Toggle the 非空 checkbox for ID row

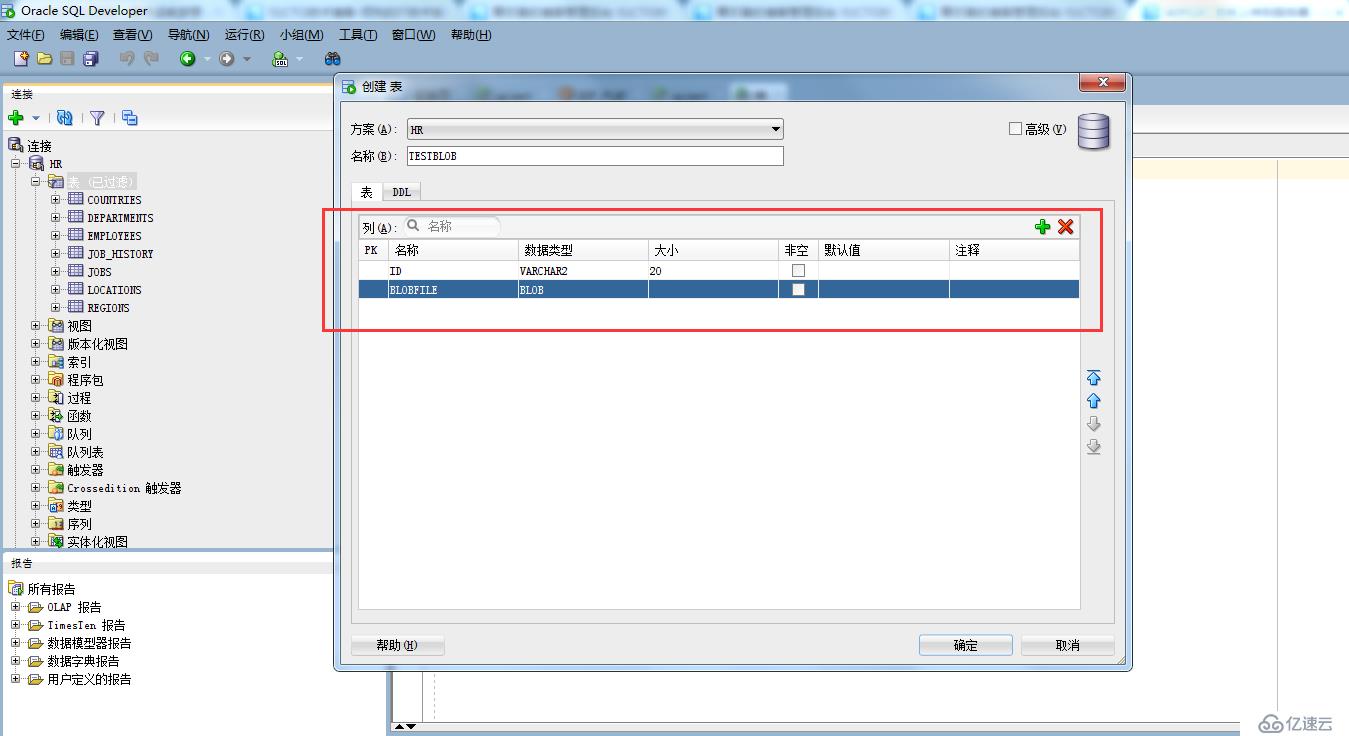[798, 271]
